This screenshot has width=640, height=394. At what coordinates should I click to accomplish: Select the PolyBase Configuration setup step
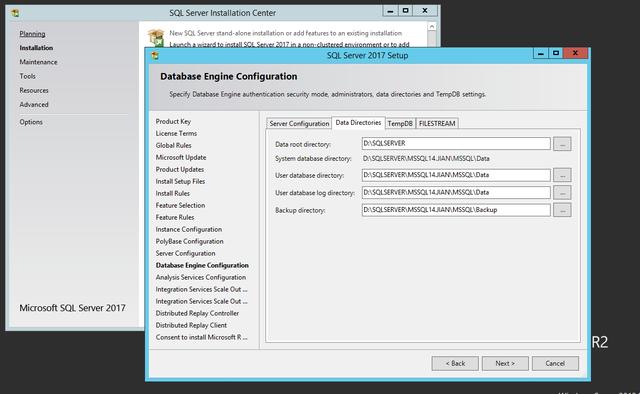point(189,241)
